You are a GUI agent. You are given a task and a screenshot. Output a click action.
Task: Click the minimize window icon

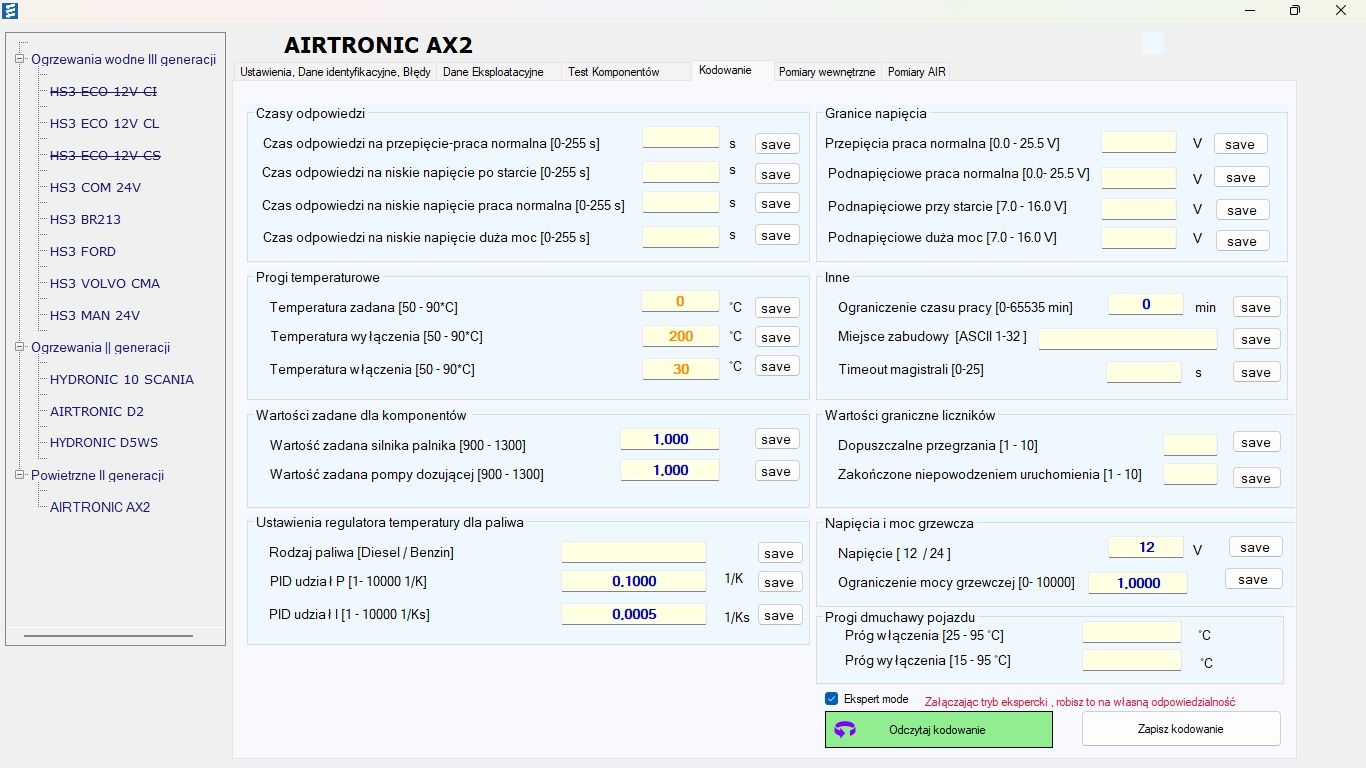(1250, 10)
